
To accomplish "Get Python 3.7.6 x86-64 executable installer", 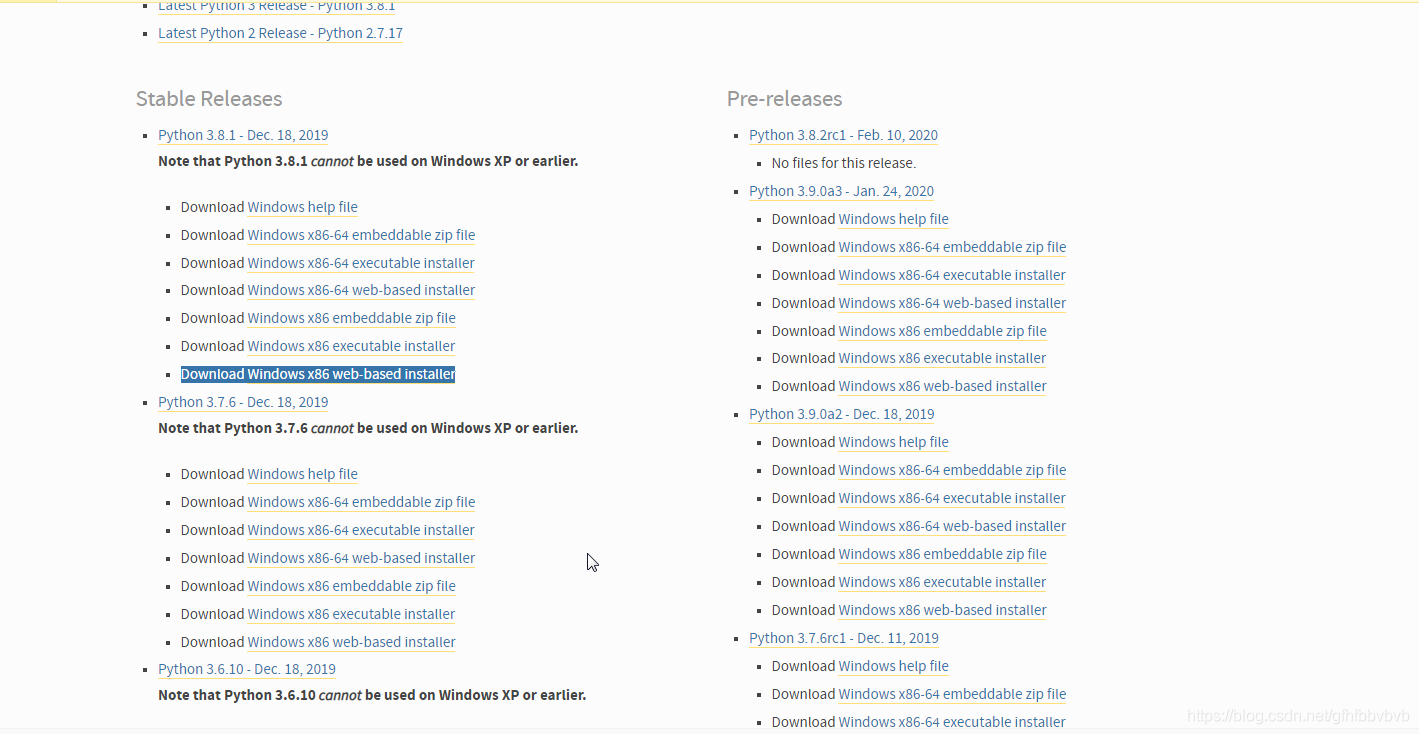I will (361, 530).
